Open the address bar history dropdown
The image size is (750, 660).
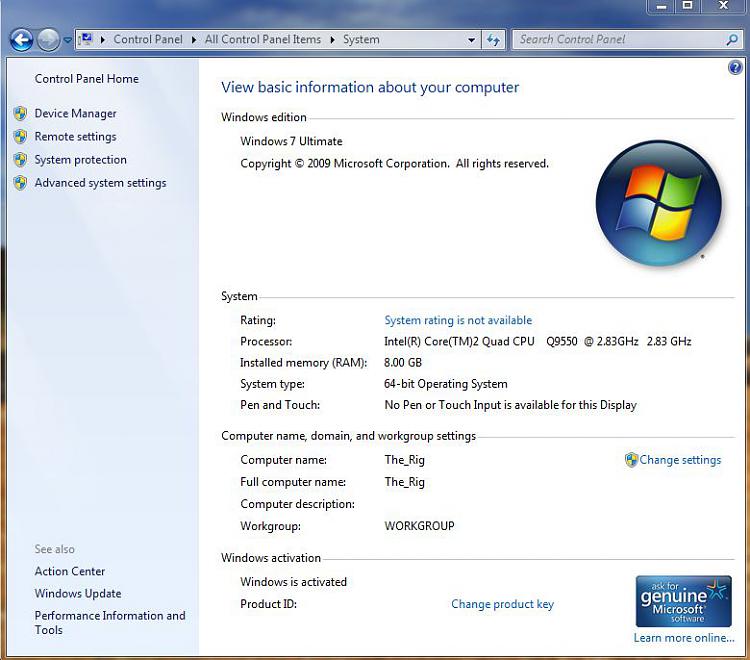472,40
